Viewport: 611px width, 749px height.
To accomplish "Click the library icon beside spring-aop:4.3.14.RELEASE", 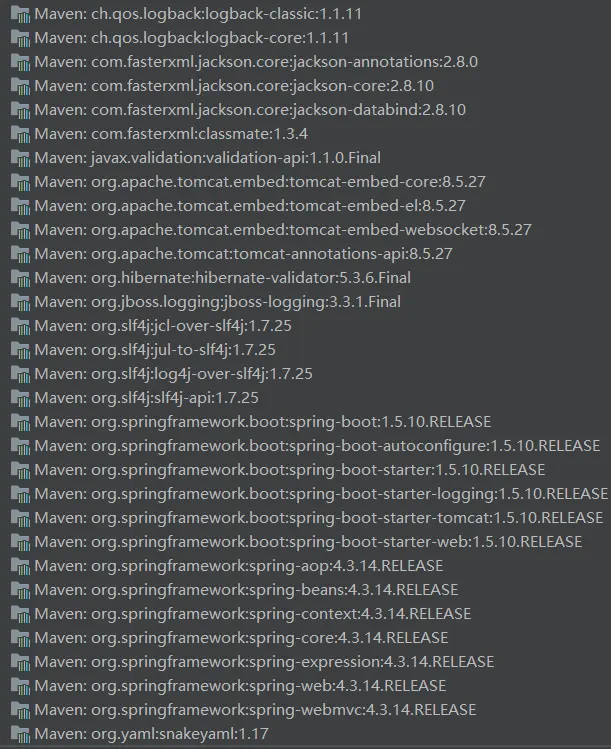I will pyautogui.click(x=20, y=566).
